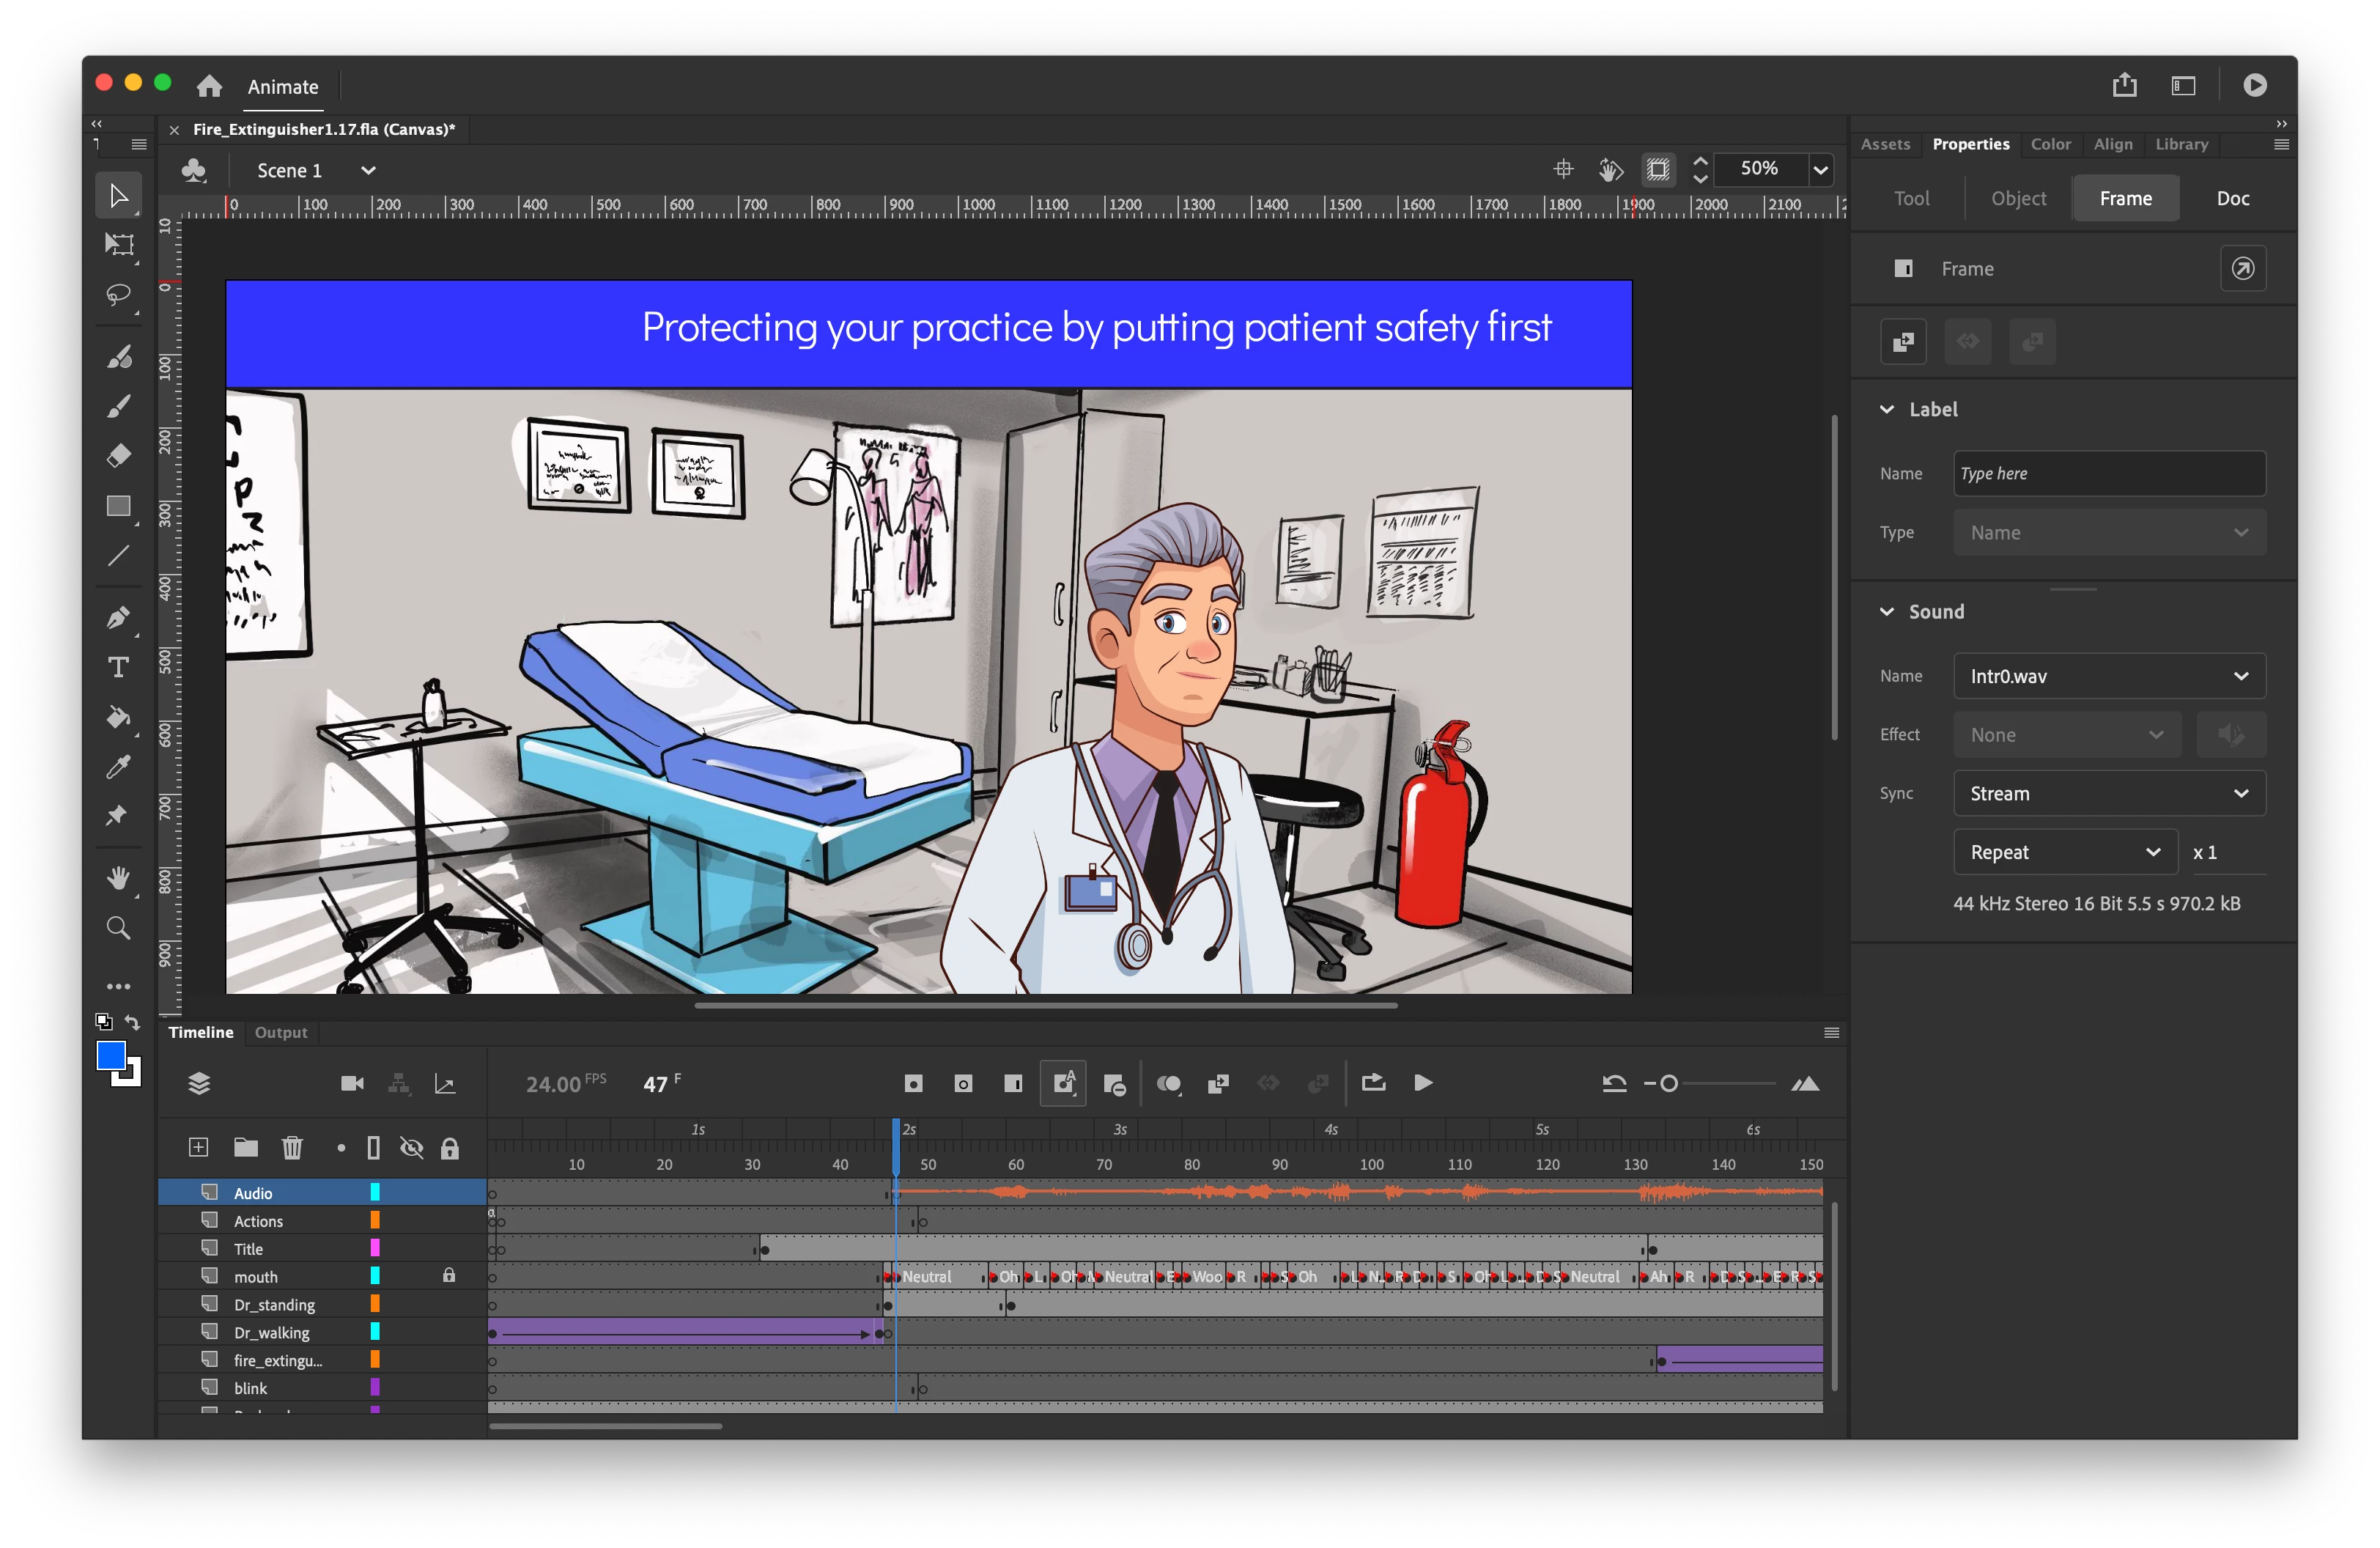Screen dimensions: 2380x1548
Task: Unlock the mouth layer
Action: point(449,1275)
